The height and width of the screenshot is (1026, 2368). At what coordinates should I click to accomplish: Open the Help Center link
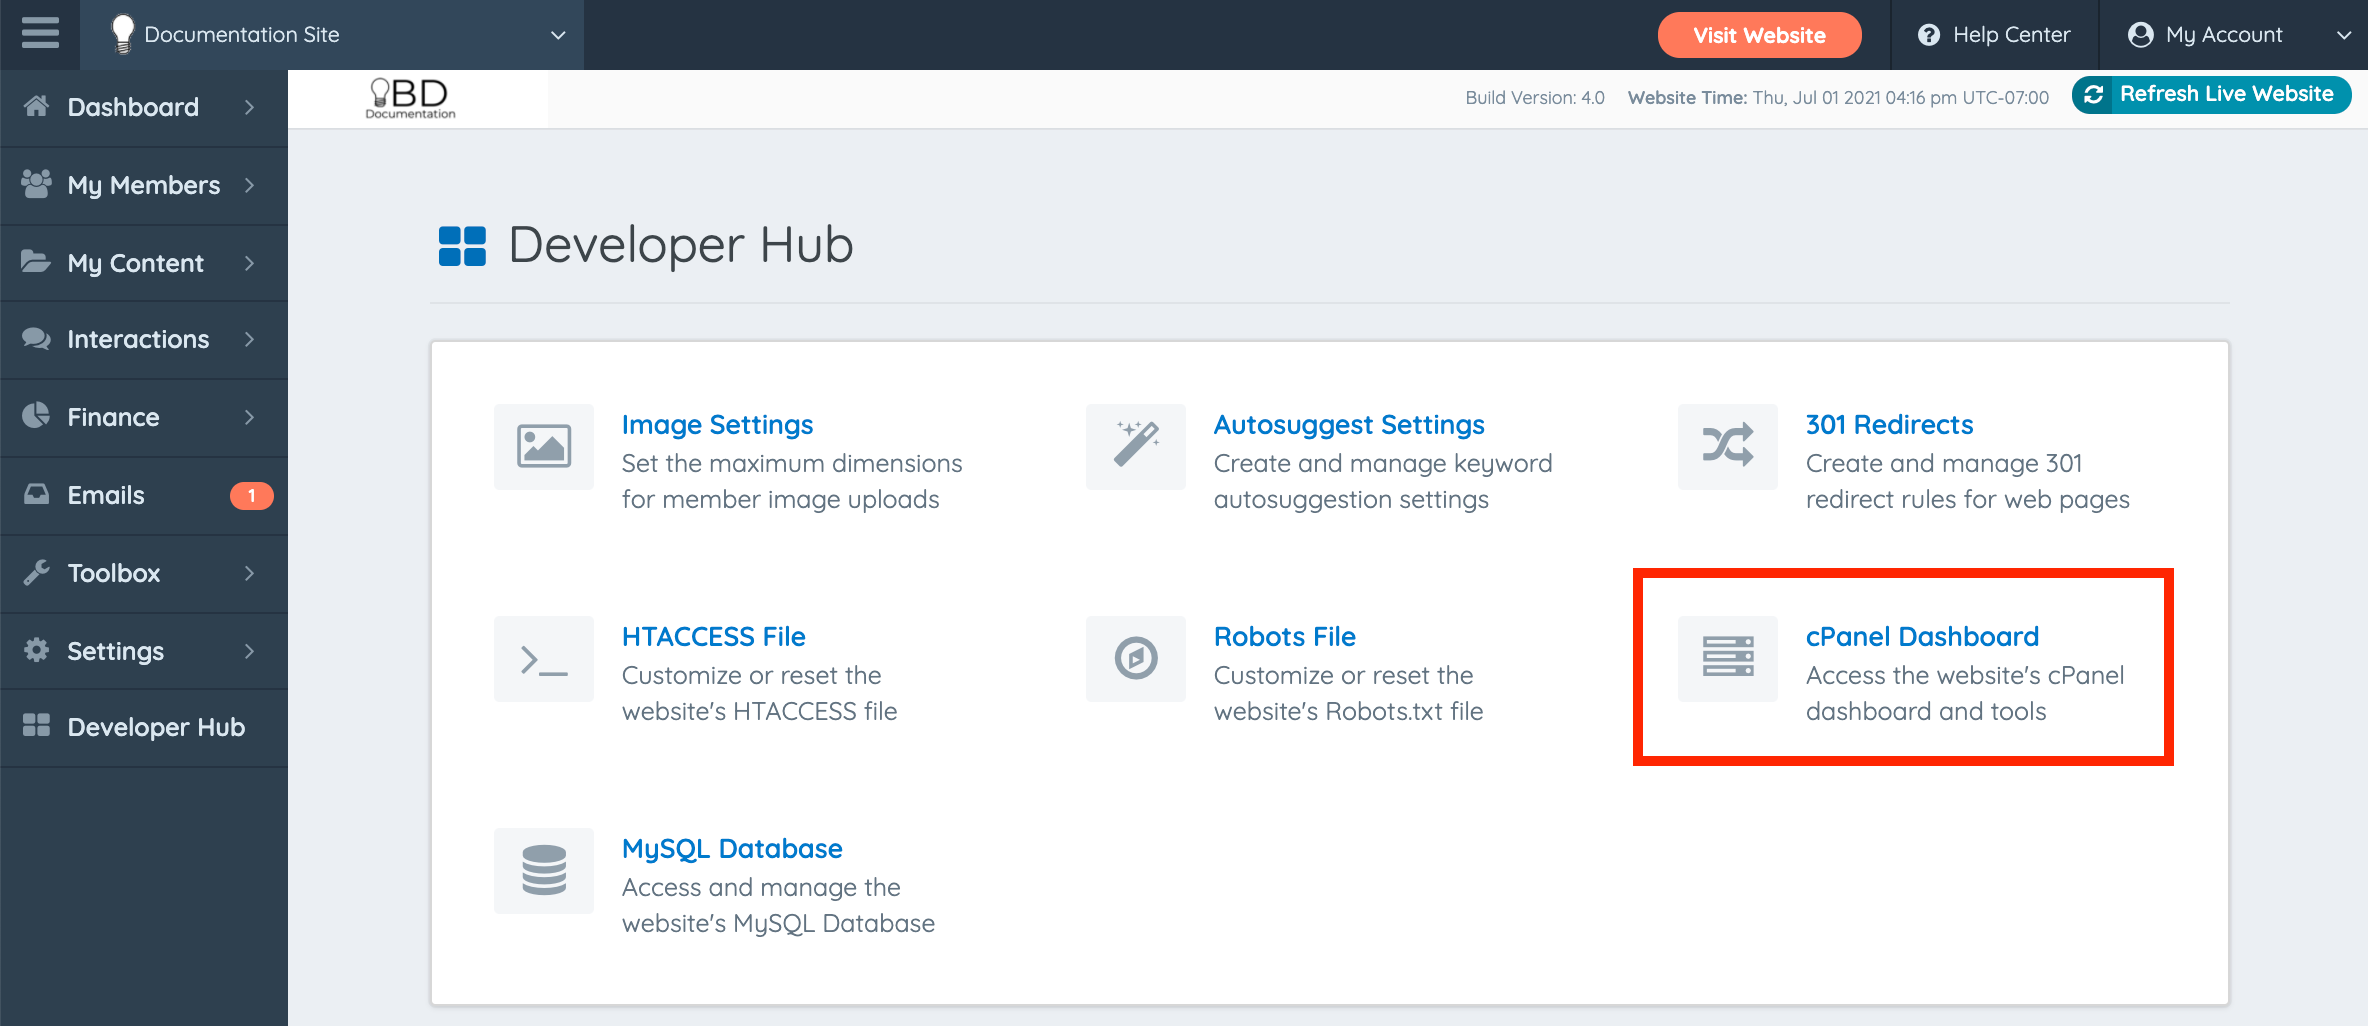pyautogui.click(x=1994, y=35)
